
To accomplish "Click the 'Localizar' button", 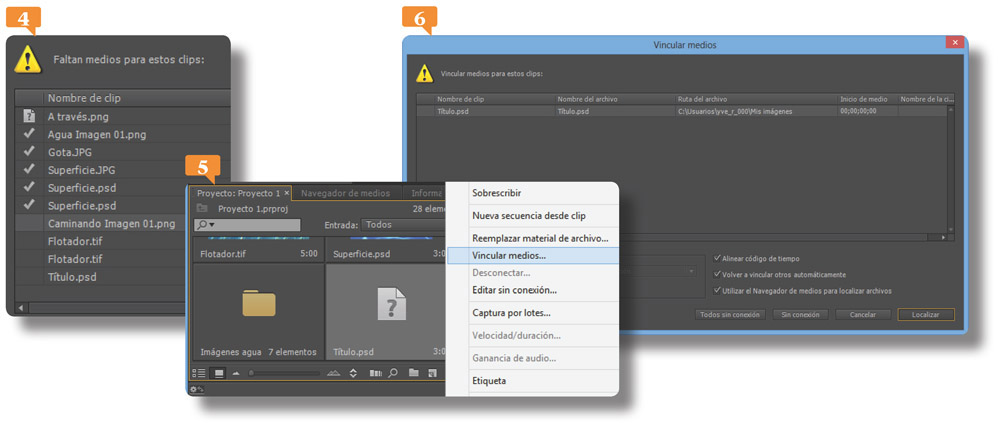I will [925, 314].
